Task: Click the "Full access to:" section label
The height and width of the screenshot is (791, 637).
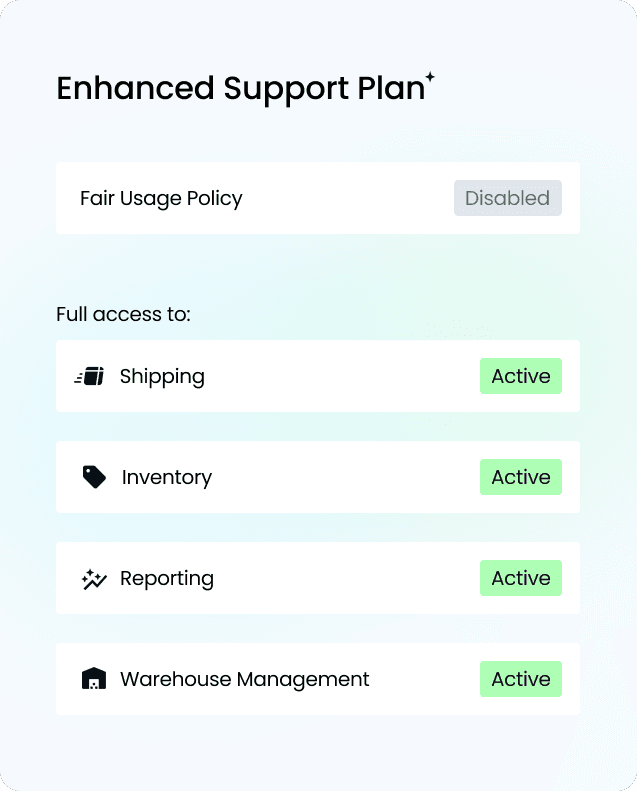Action: [x=123, y=315]
